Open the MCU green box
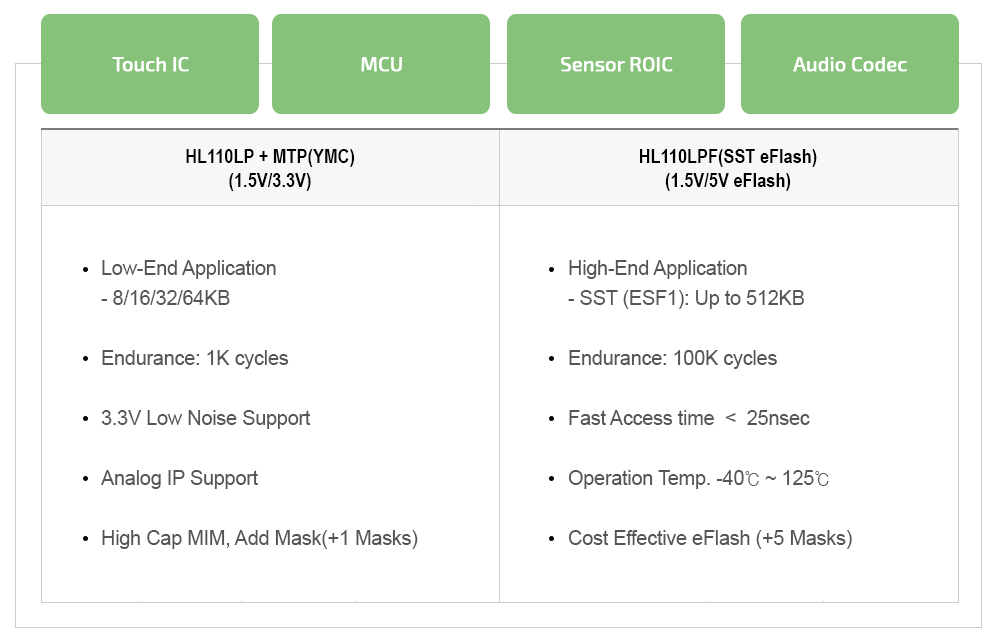The width and height of the screenshot is (999, 640). pos(381,64)
